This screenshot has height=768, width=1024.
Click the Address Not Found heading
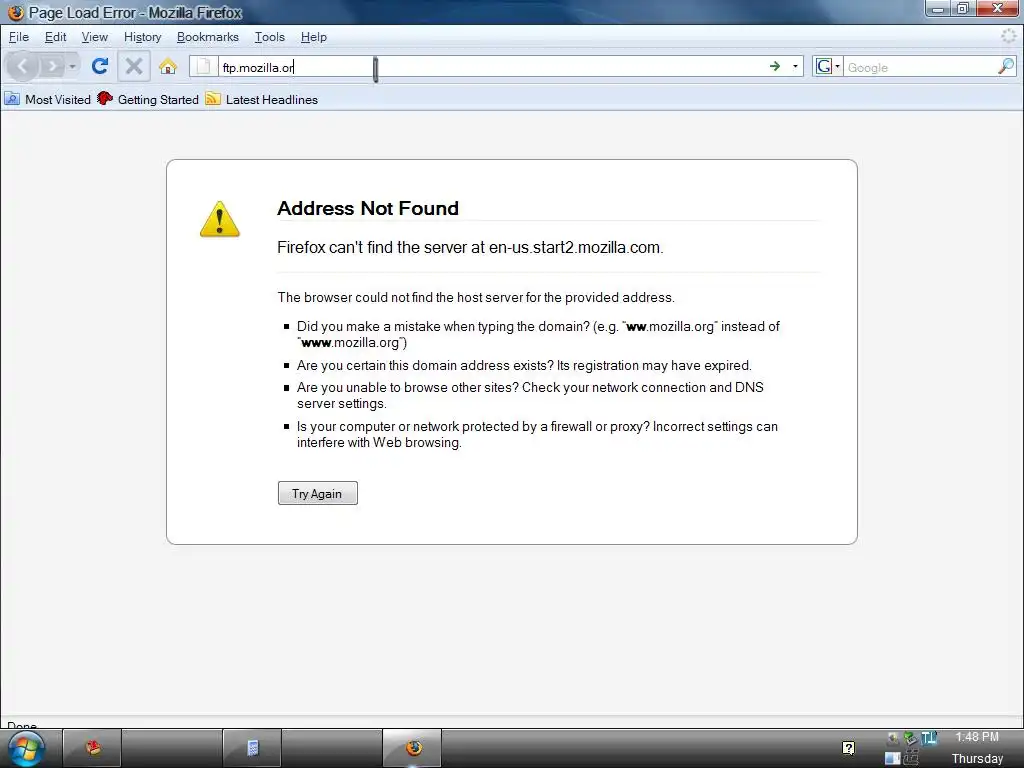click(x=368, y=208)
